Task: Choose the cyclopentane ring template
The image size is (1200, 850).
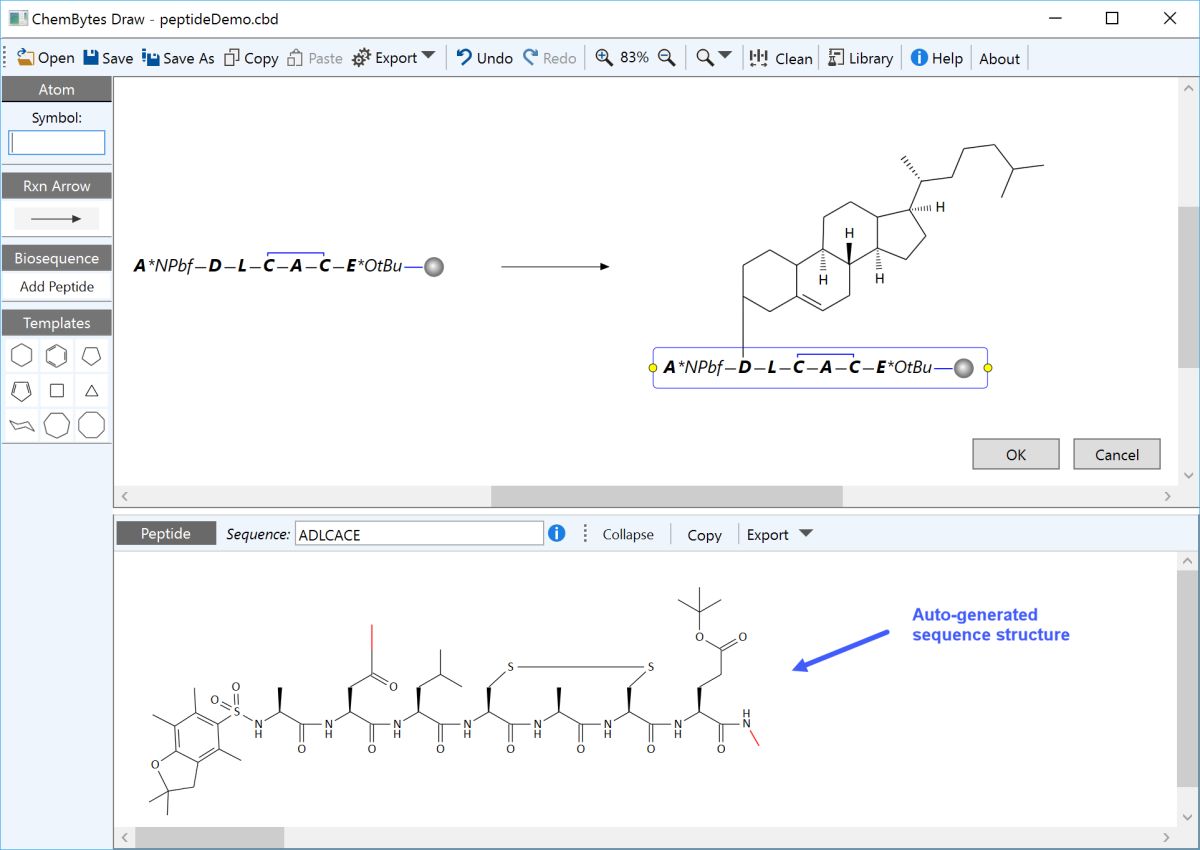Action: pyautogui.click(x=91, y=356)
